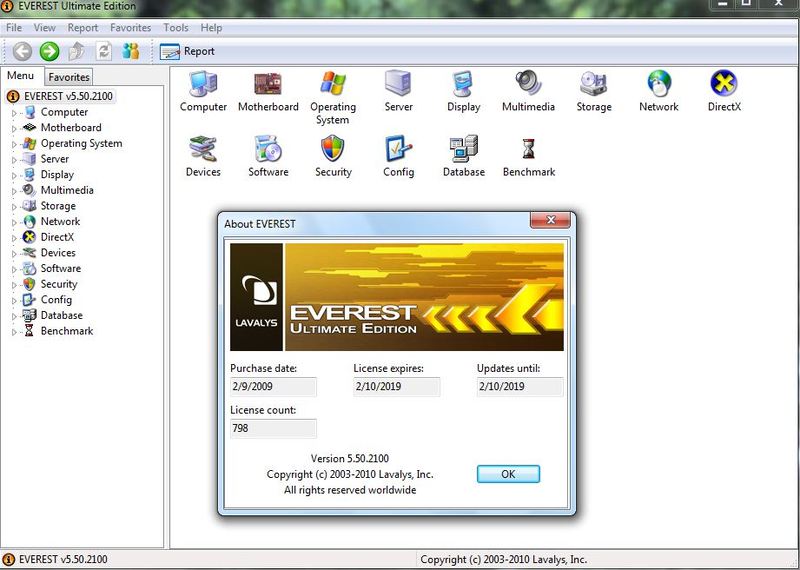
Task: Select Computer in the tree menu
Action: click(64, 112)
